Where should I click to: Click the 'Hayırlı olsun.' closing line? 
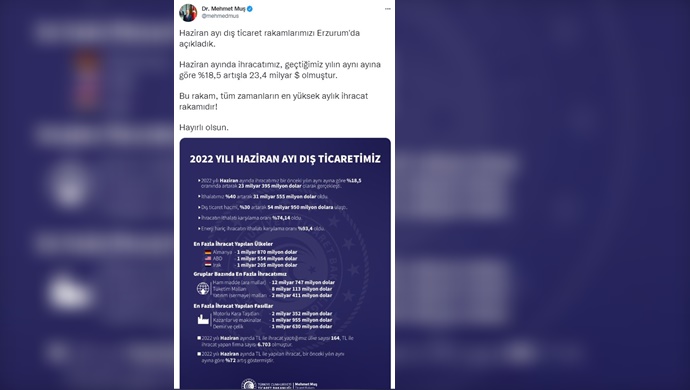click(204, 127)
